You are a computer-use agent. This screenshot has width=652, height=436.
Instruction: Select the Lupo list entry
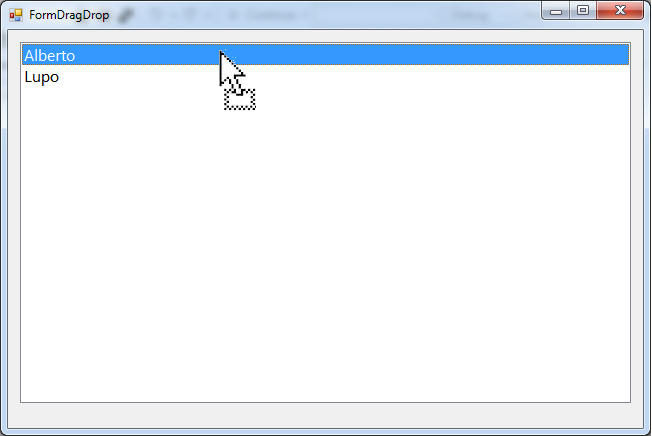pyautogui.click(x=325, y=76)
